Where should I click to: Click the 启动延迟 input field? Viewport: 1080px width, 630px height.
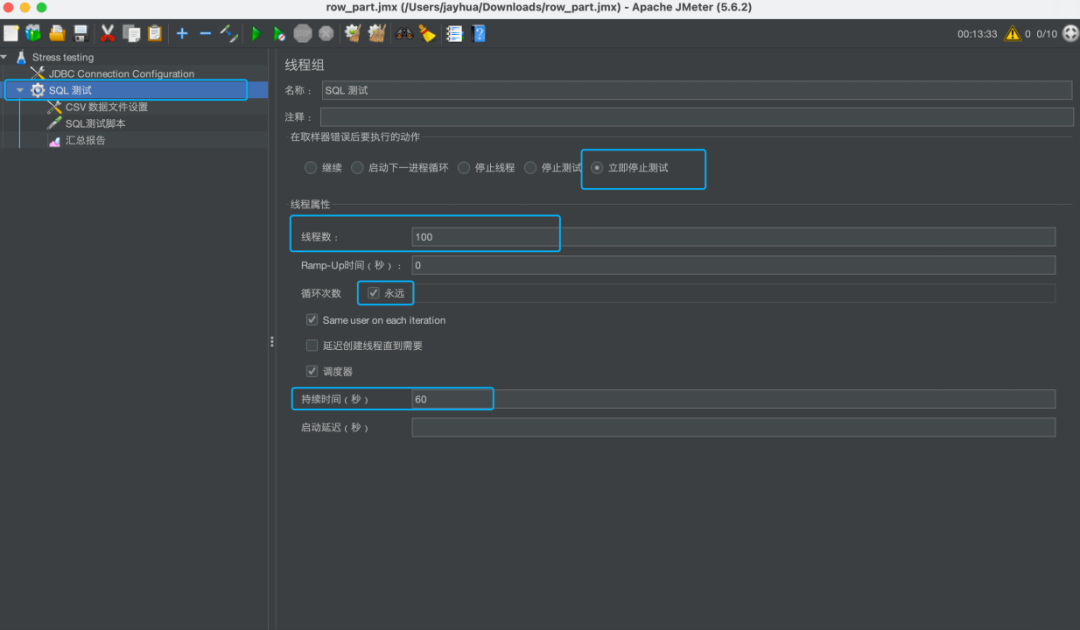point(734,428)
